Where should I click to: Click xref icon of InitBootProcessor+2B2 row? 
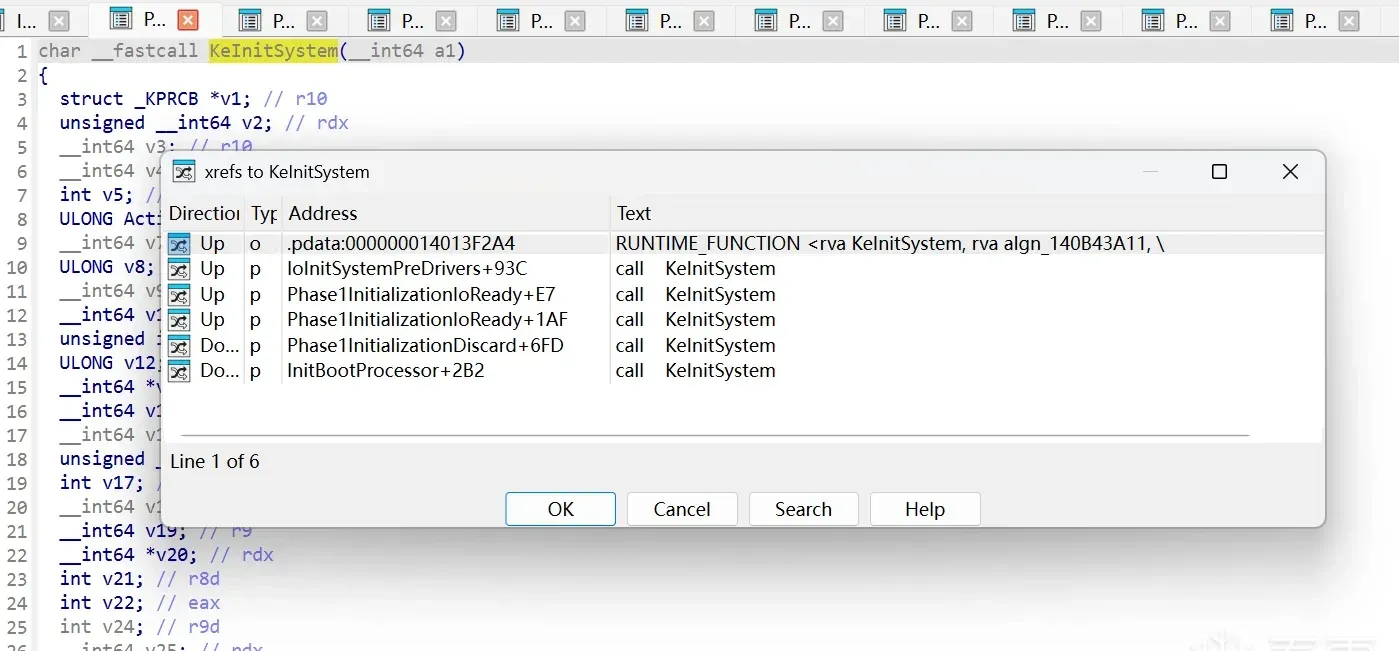pos(179,371)
